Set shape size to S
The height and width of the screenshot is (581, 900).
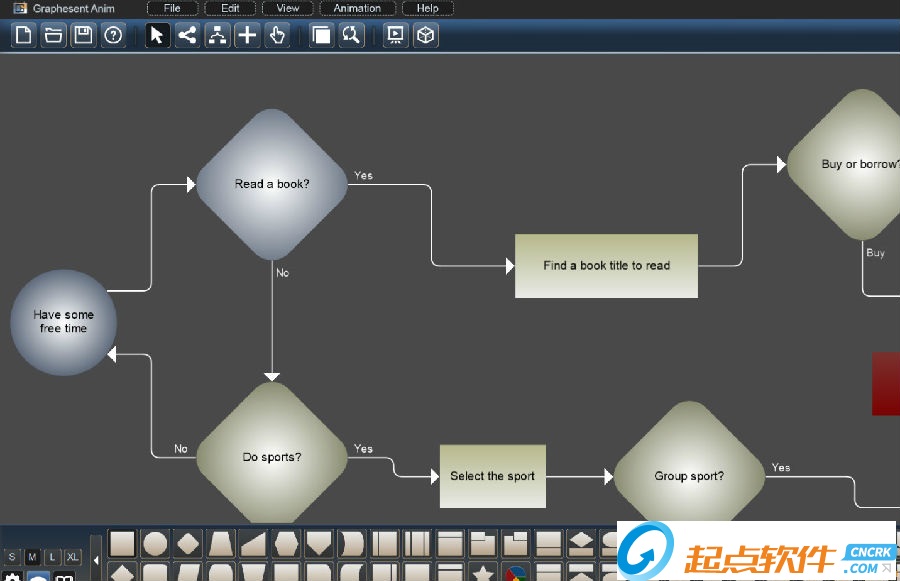[12, 557]
